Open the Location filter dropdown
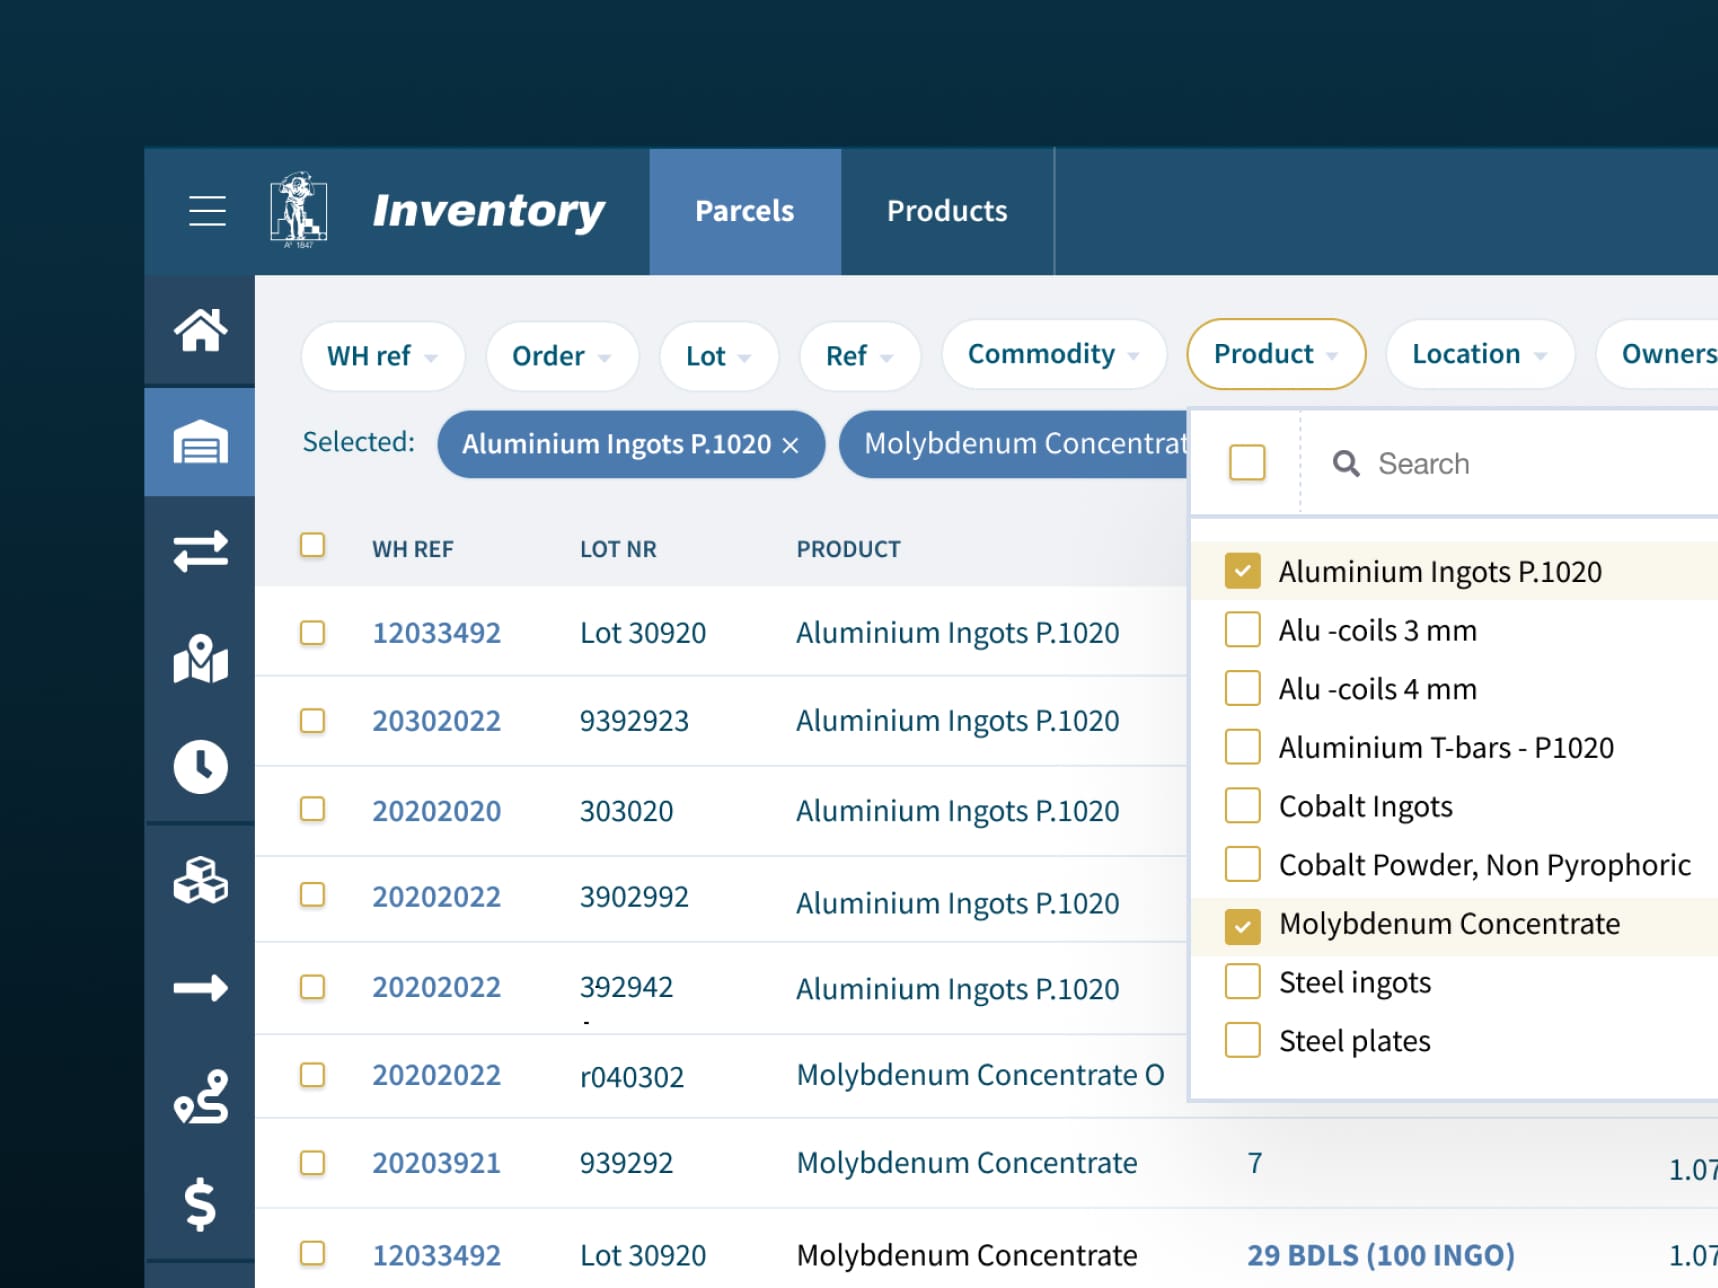This screenshot has height=1288, width=1718. [x=1479, y=354]
